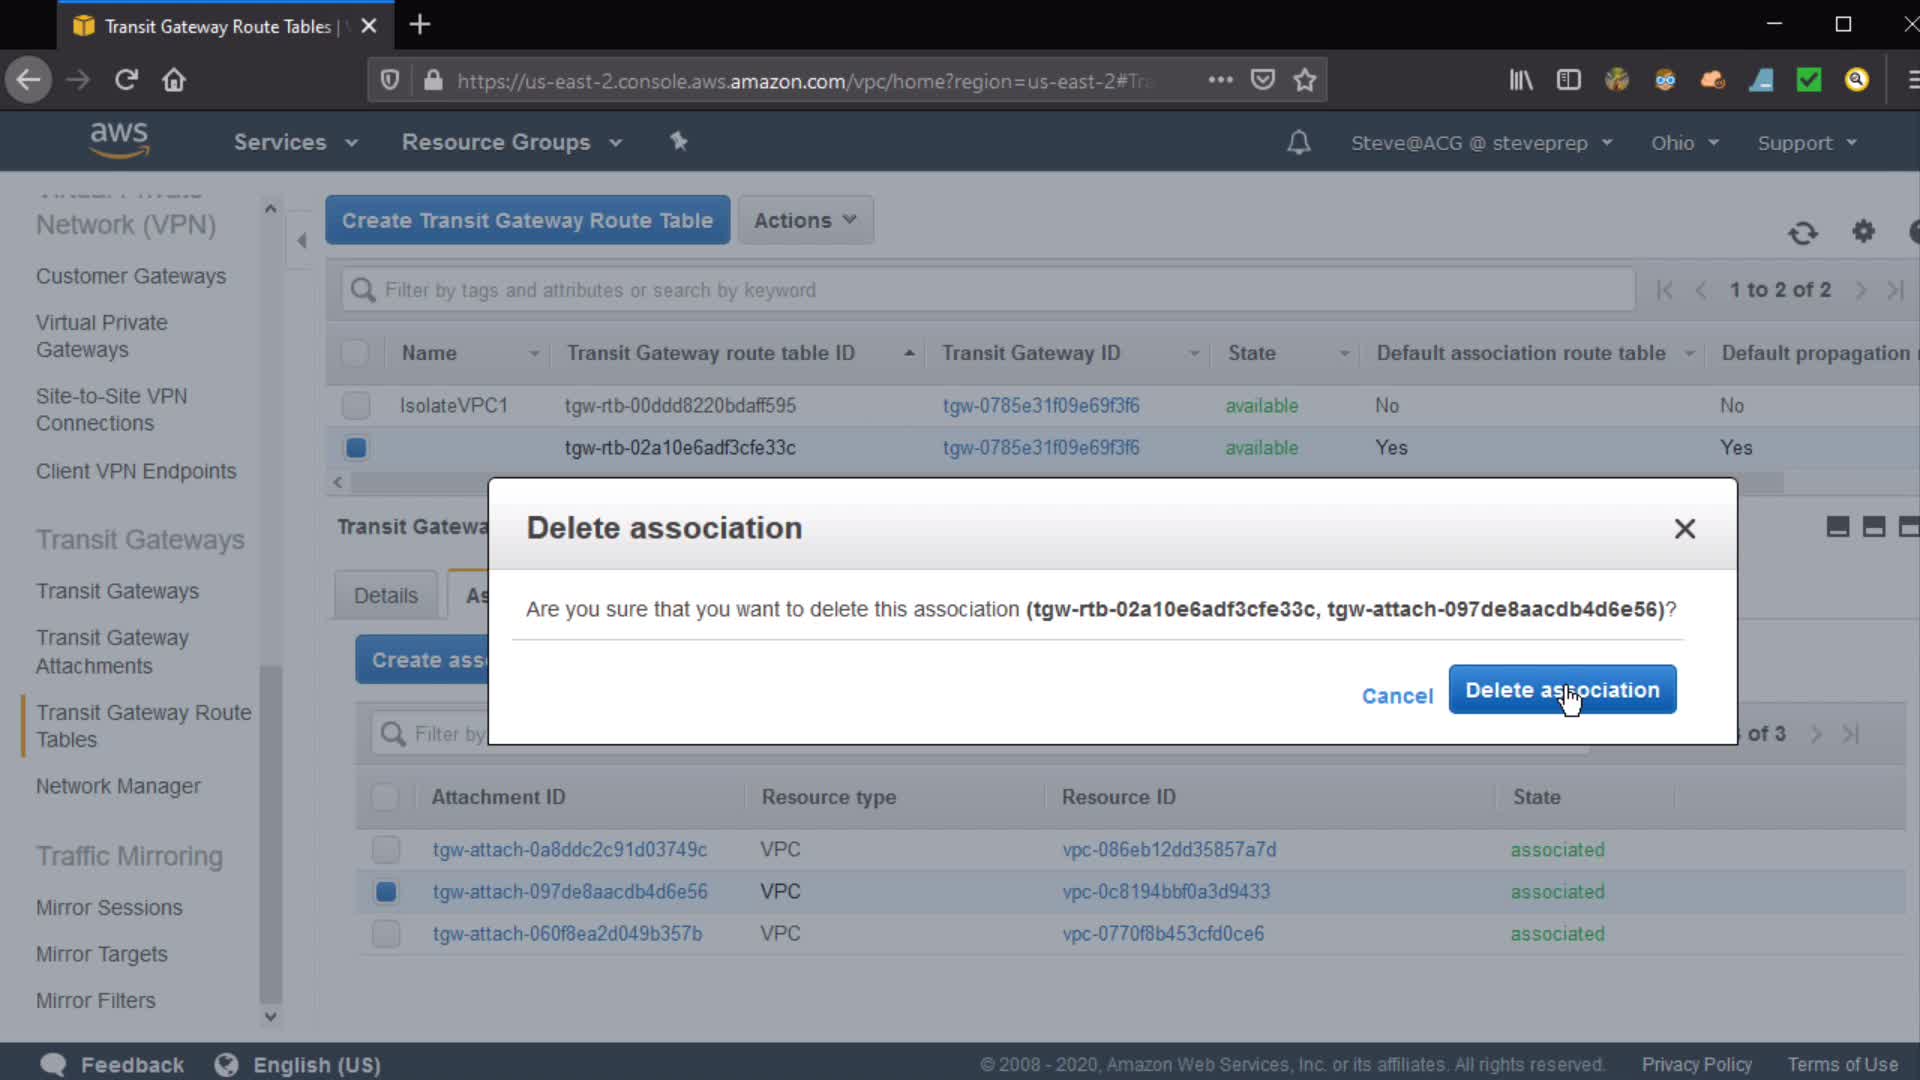Click Cancel in the dialog
The image size is (1920, 1080).
[x=1396, y=696]
